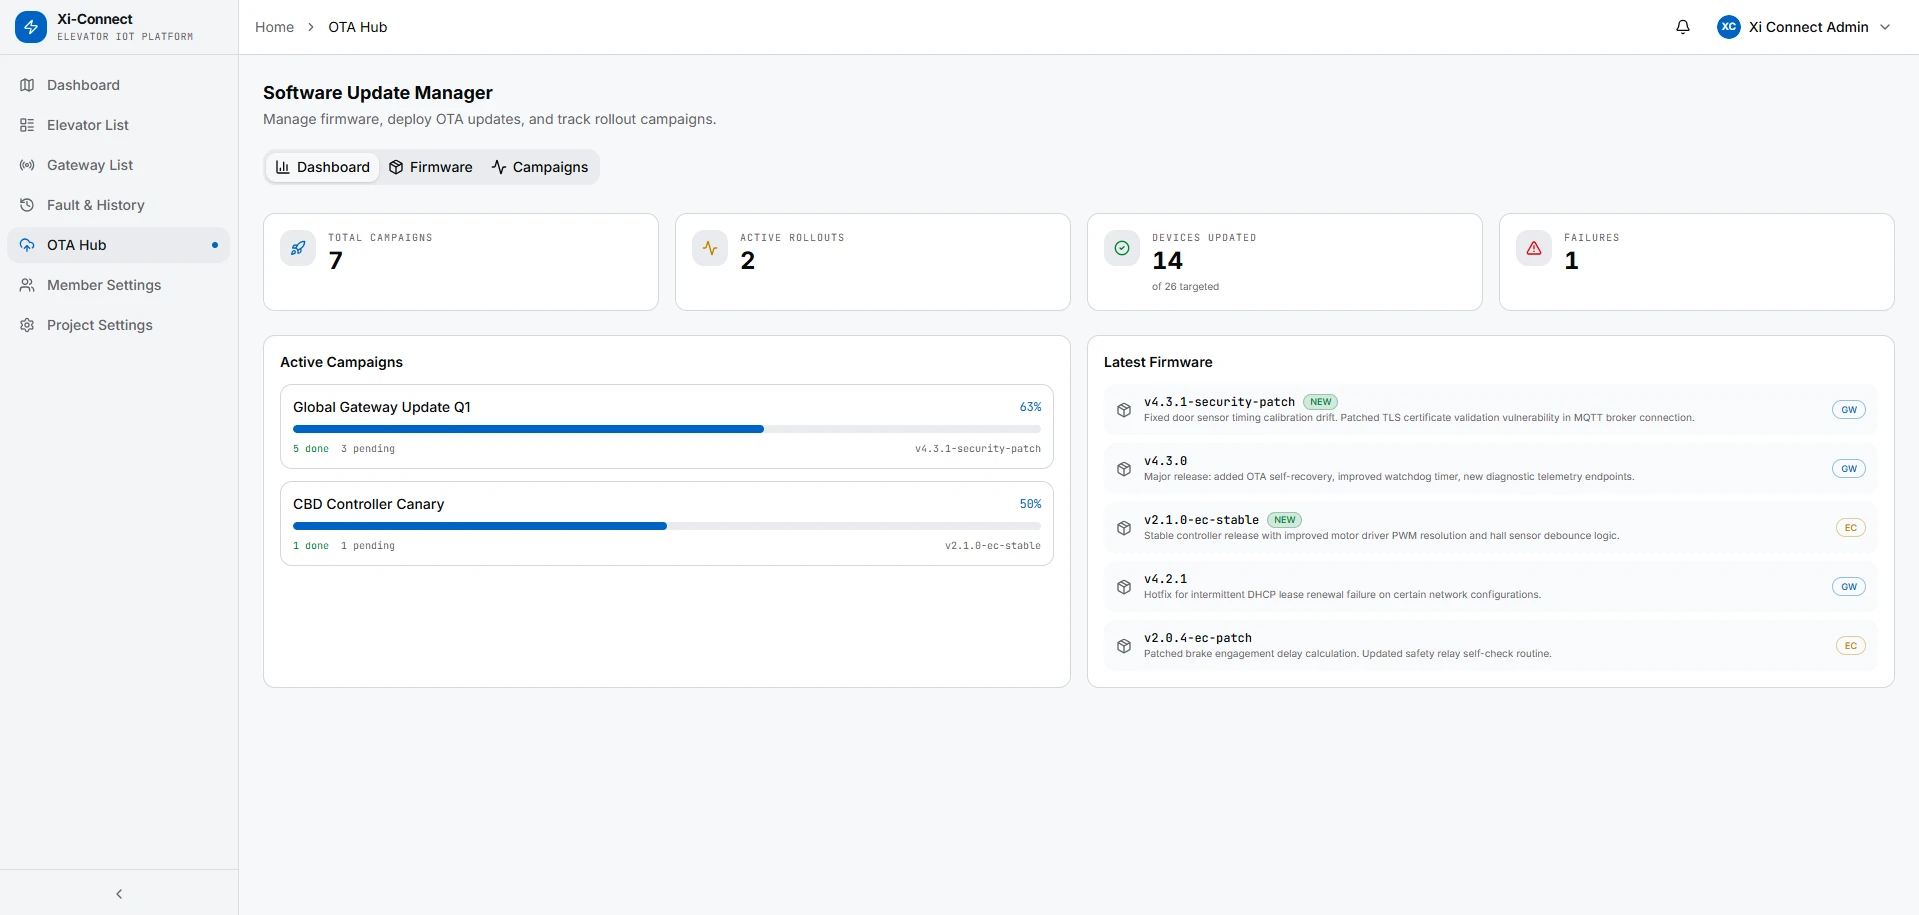The image size is (1919, 915).
Task: Click the XC user avatar
Action: tap(1728, 27)
